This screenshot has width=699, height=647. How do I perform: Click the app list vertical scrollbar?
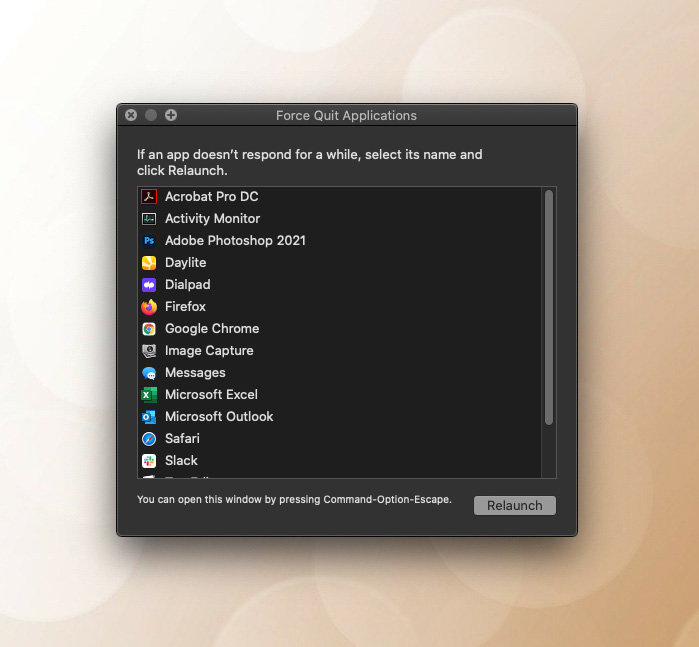(x=549, y=308)
